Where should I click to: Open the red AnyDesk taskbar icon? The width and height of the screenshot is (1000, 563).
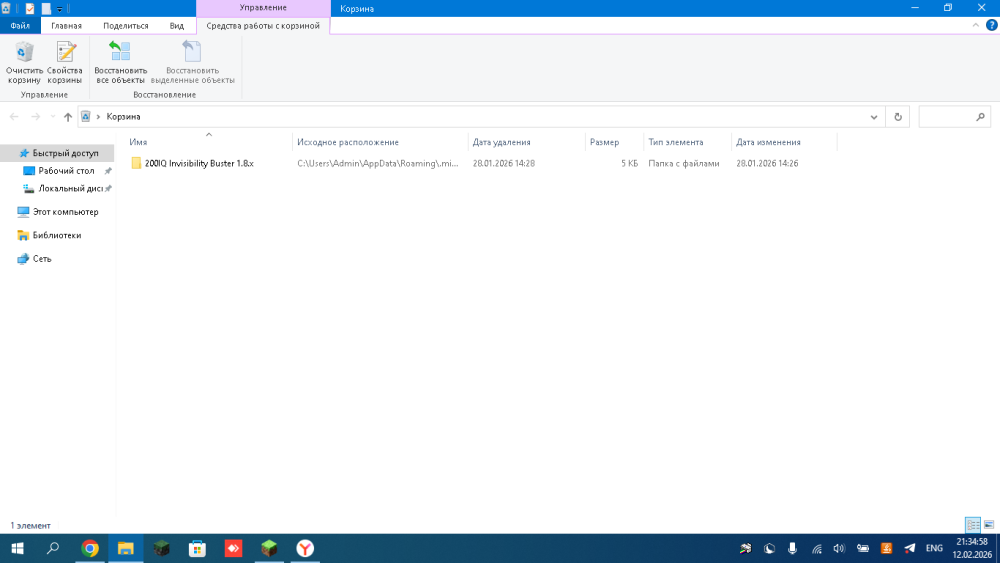[x=233, y=548]
